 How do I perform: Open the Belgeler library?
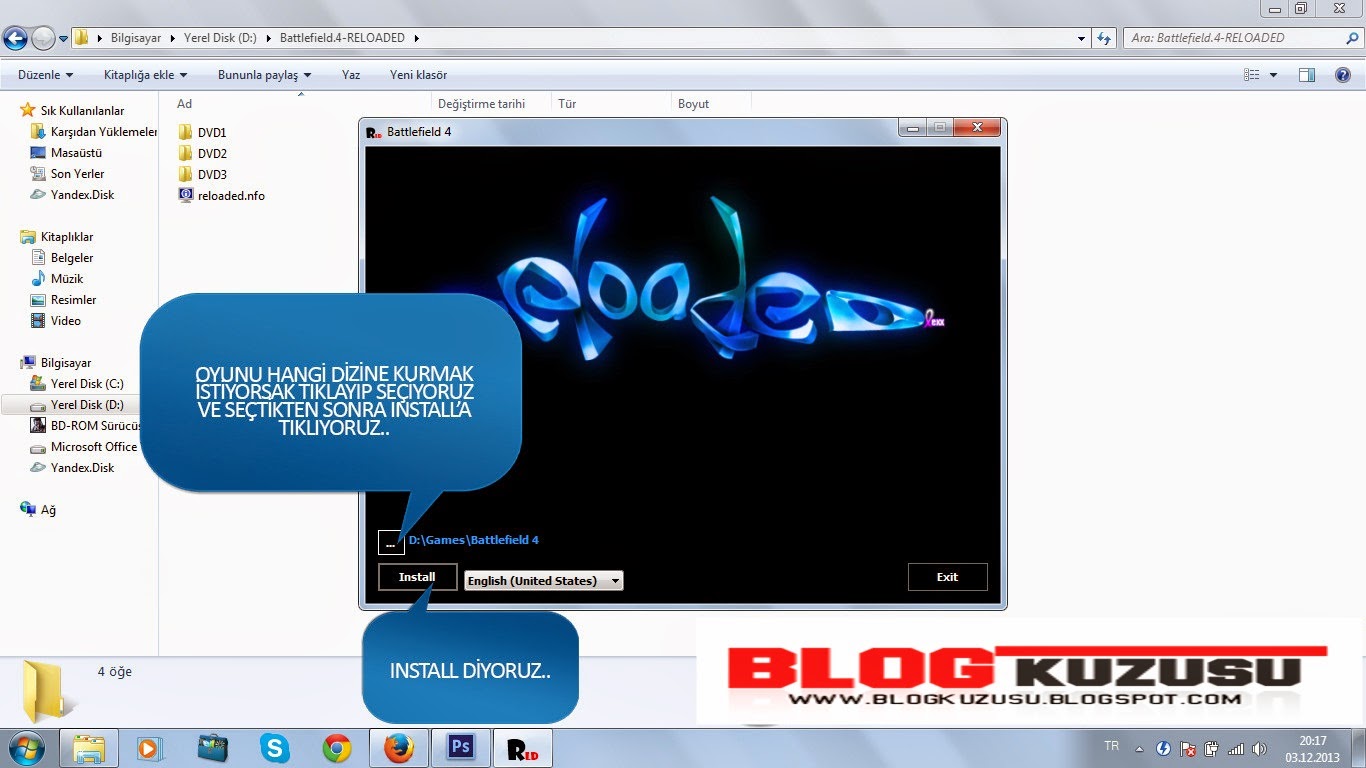coord(62,258)
